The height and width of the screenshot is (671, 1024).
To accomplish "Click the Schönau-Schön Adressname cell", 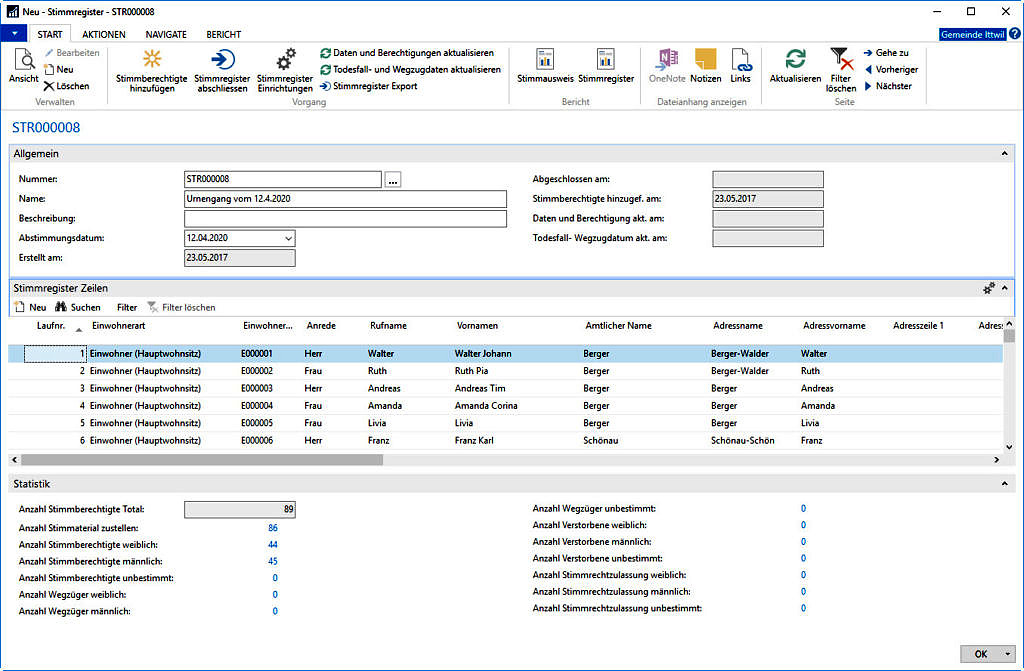I will pos(743,441).
